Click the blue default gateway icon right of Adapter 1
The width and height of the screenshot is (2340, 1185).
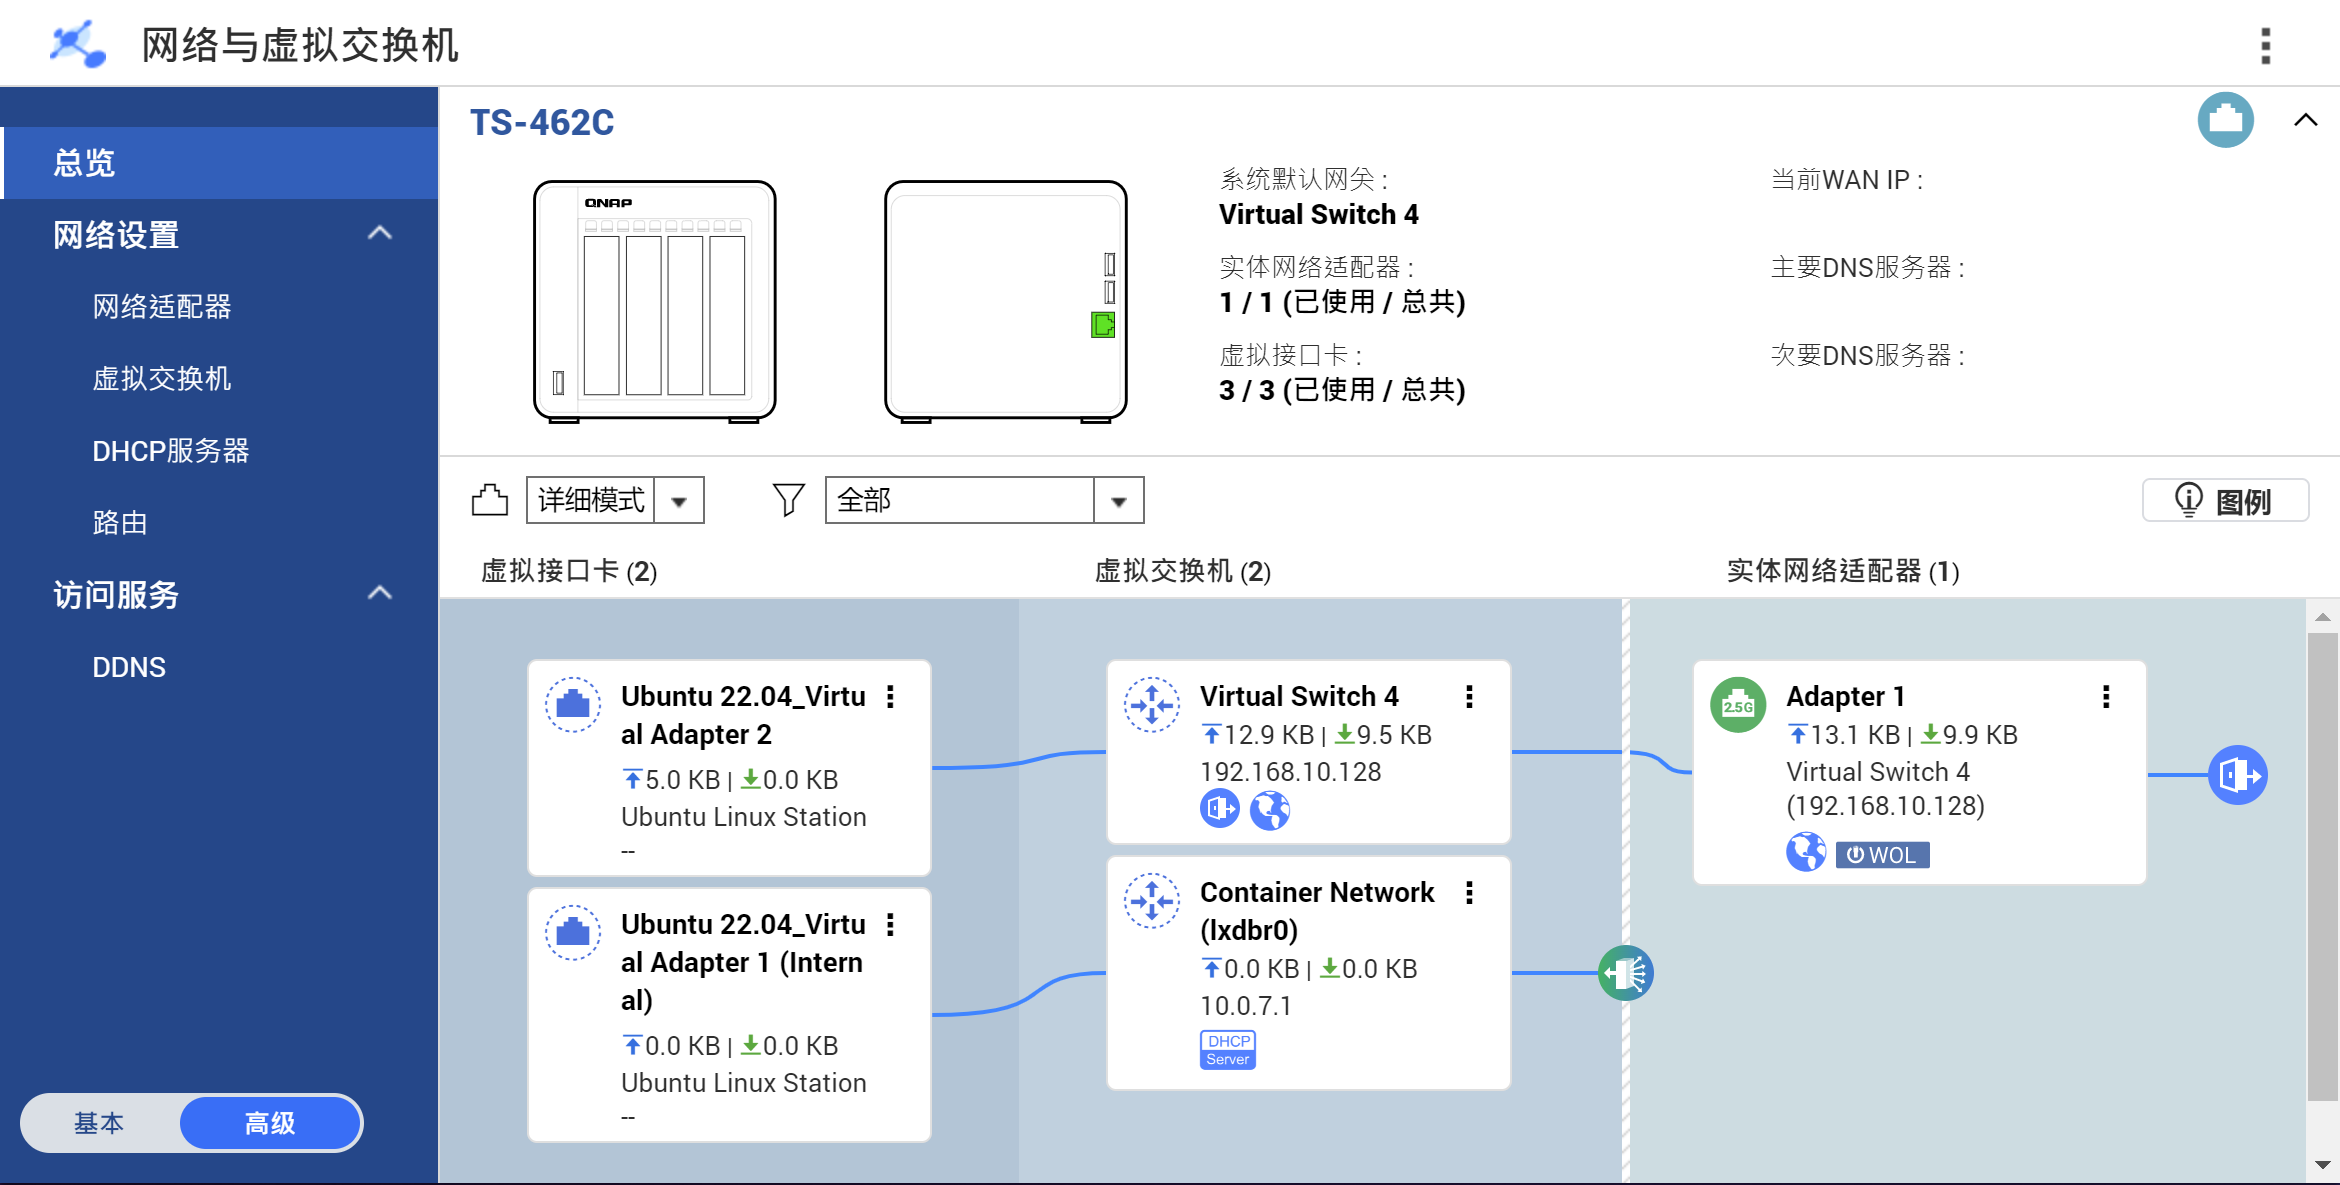coord(2238,775)
